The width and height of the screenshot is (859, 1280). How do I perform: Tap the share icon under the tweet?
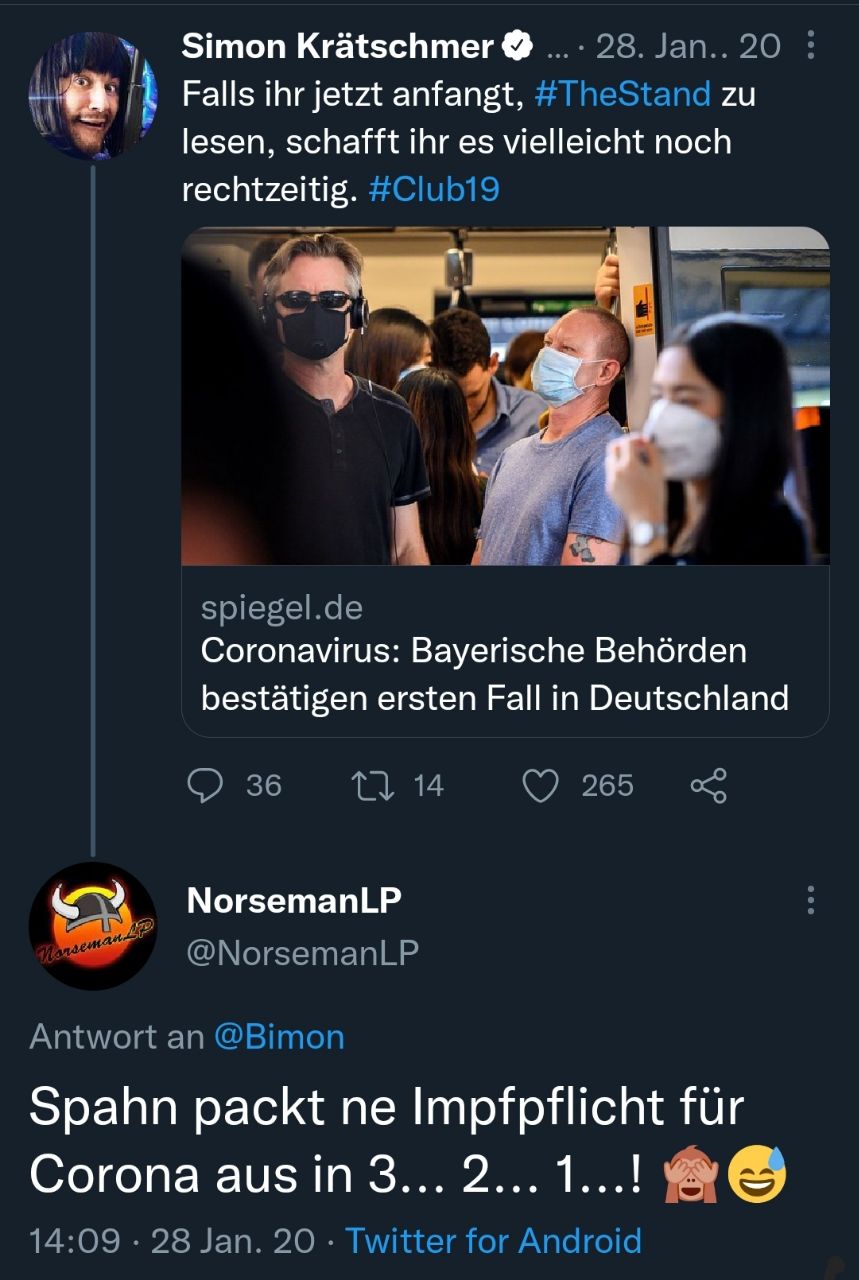pyautogui.click(x=708, y=785)
